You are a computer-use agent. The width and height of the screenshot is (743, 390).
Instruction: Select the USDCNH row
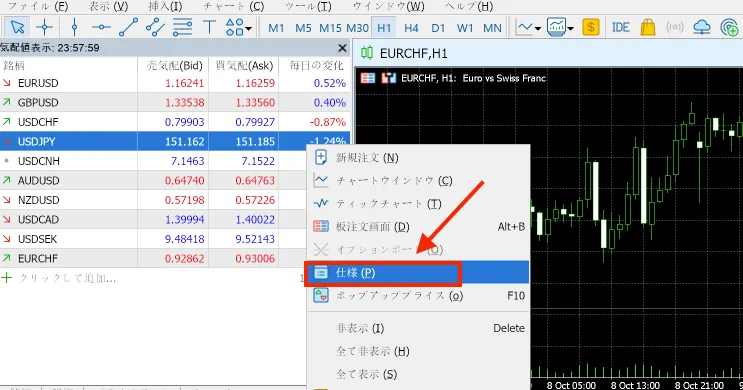pos(153,161)
